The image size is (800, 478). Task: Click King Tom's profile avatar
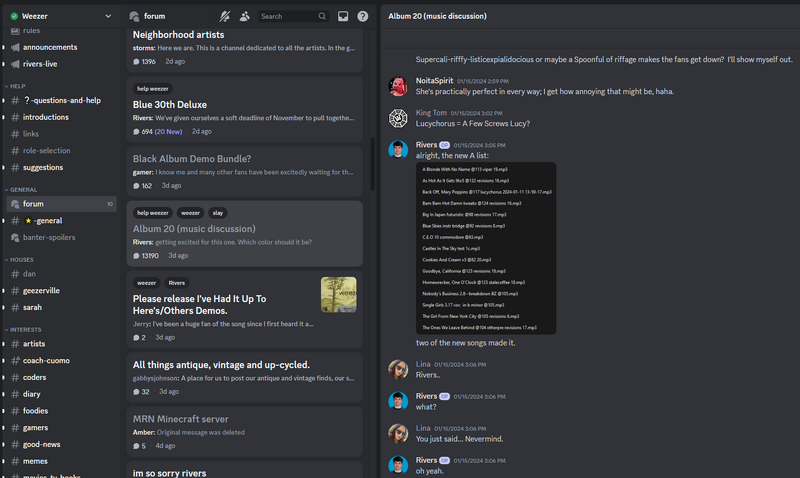click(x=397, y=118)
